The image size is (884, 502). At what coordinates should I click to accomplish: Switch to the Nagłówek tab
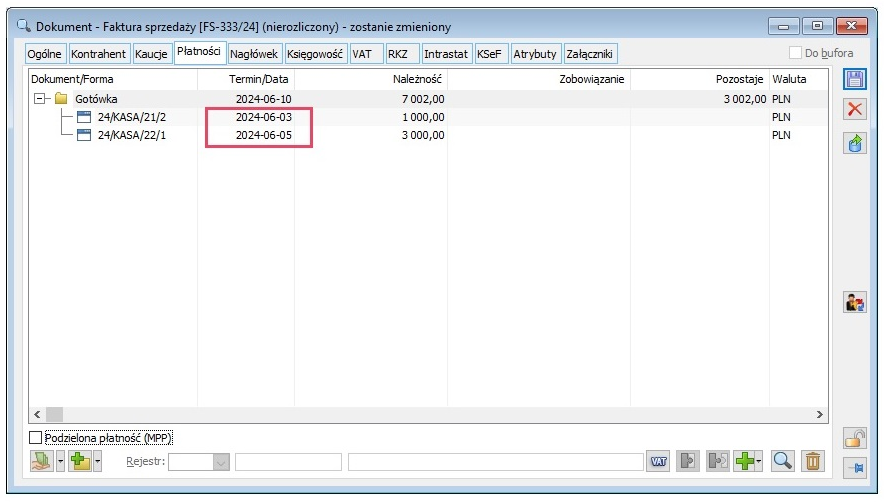[254, 54]
